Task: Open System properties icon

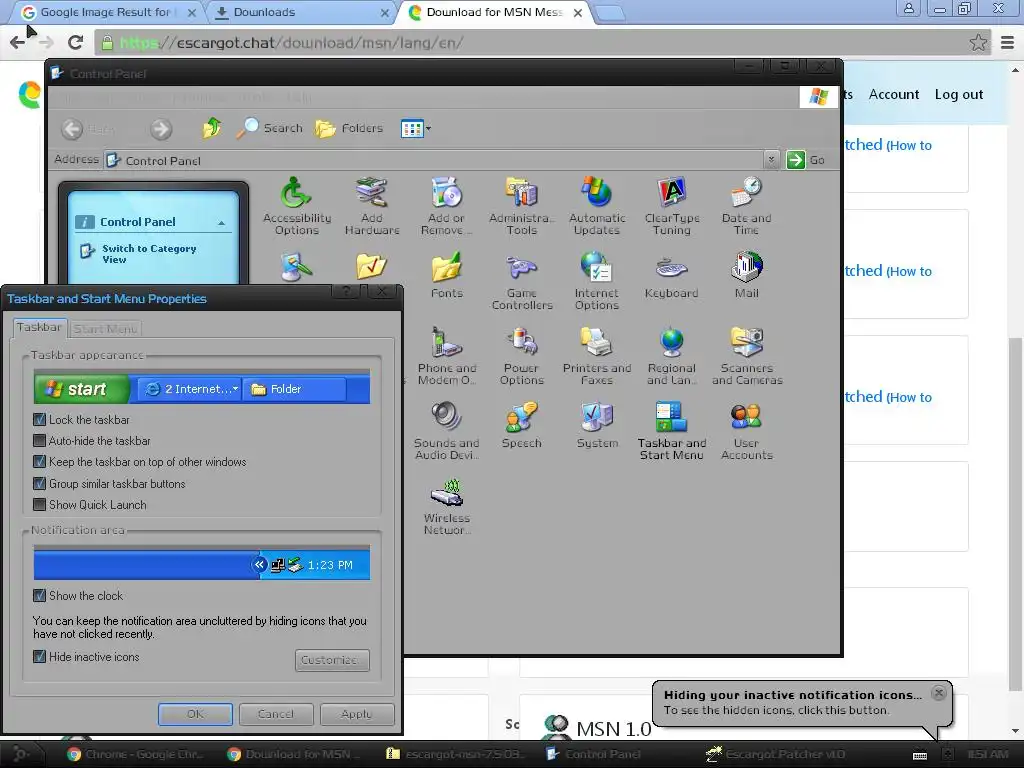Action: [x=596, y=425]
